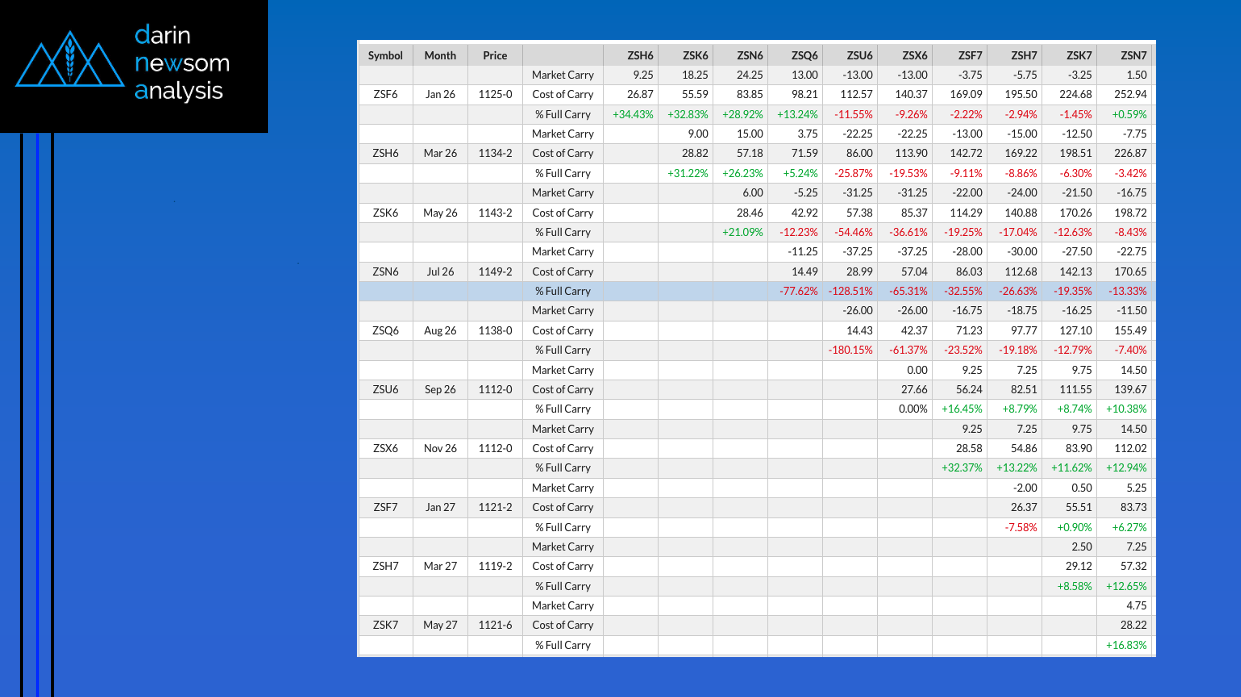The width and height of the screenshot is (1241, 697).
Task: Select the Symbol column header
Action: [385, 56]
